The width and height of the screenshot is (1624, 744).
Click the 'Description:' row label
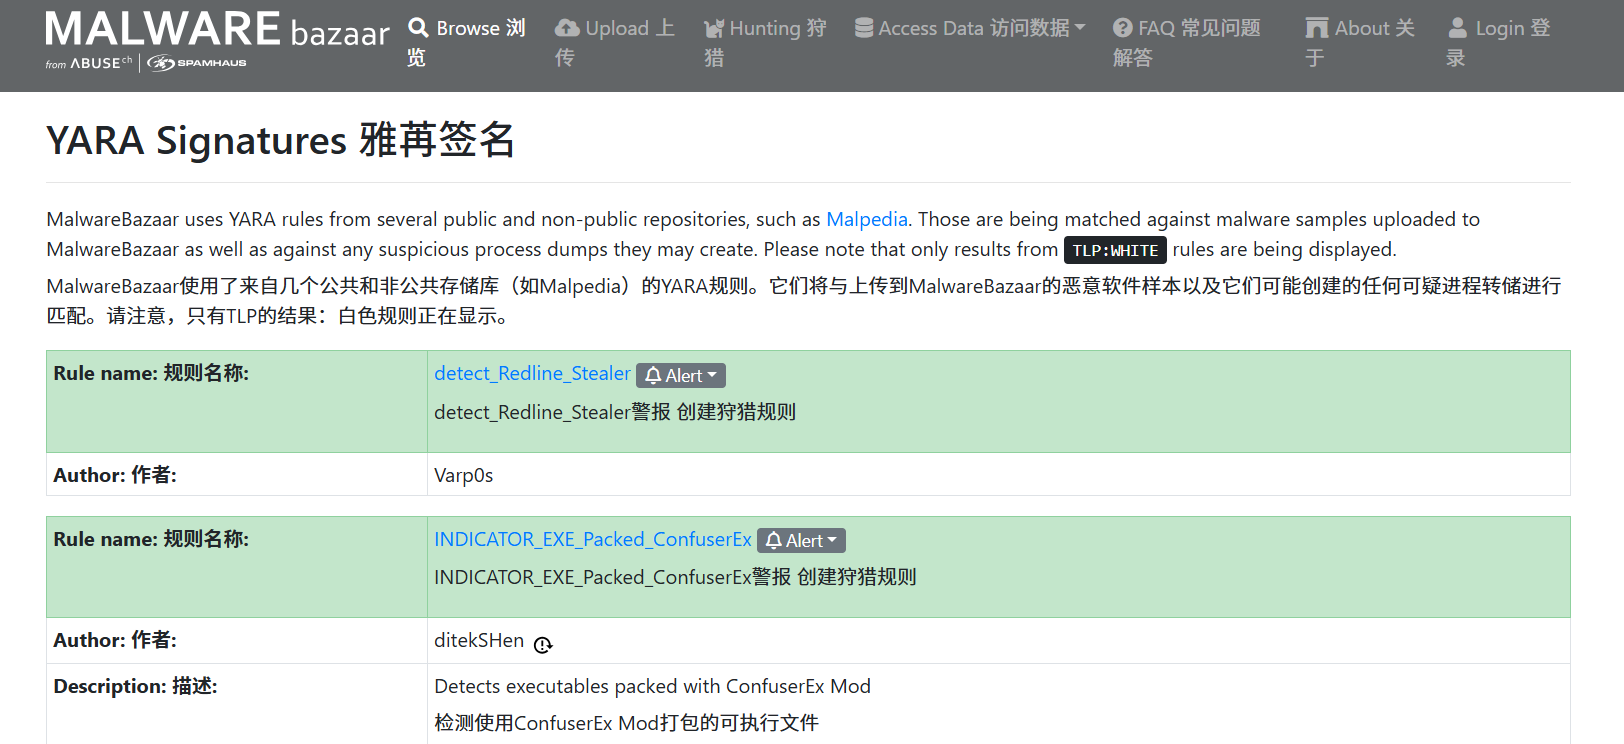point(135,687)
